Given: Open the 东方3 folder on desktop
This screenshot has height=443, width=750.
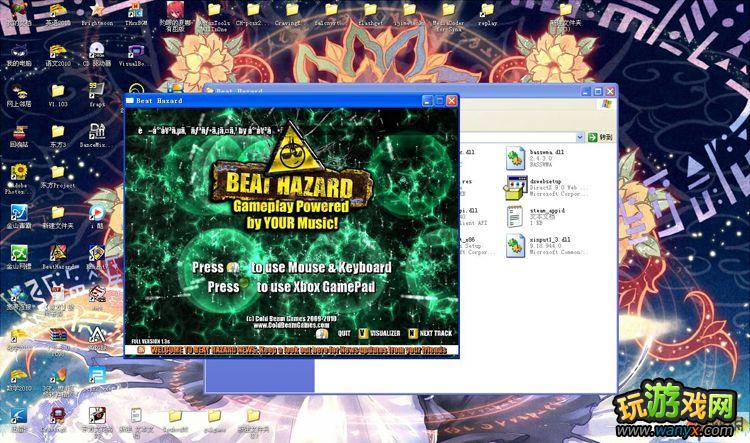Looking at the screenshot, I should click(x=58, y=136).
